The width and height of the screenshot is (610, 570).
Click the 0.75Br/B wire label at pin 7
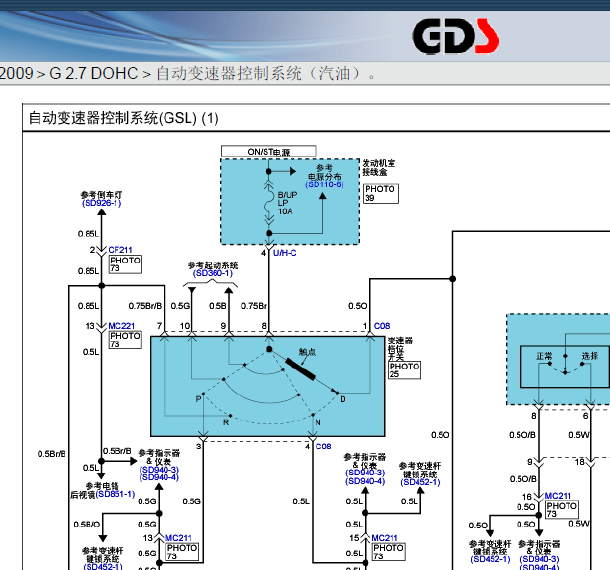pyautogui.click(x=145, y=306)
